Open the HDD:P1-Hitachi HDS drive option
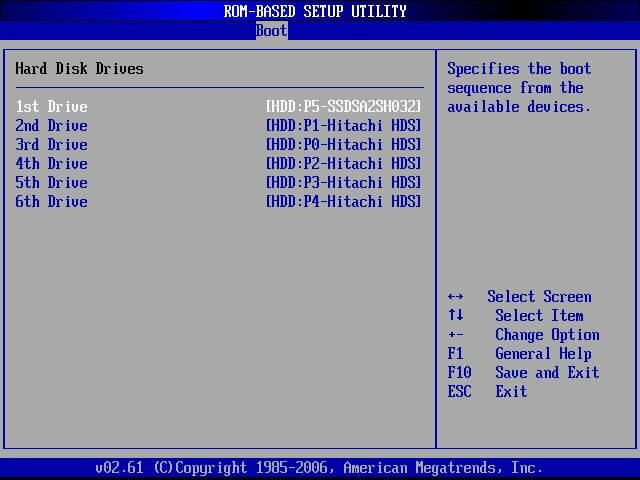Viewport: 640px width, 480px height. click(343, 125)
